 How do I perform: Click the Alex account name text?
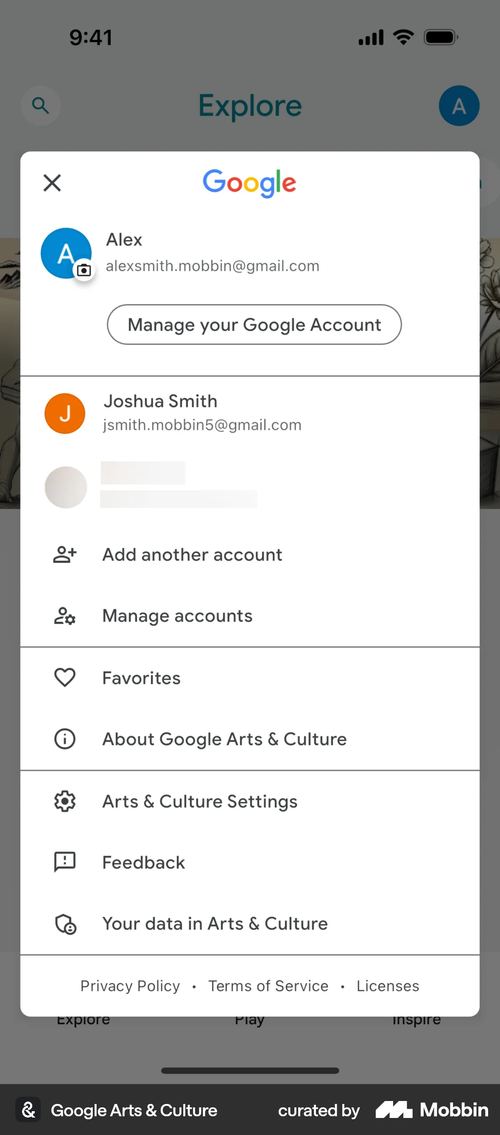point(124,240)
